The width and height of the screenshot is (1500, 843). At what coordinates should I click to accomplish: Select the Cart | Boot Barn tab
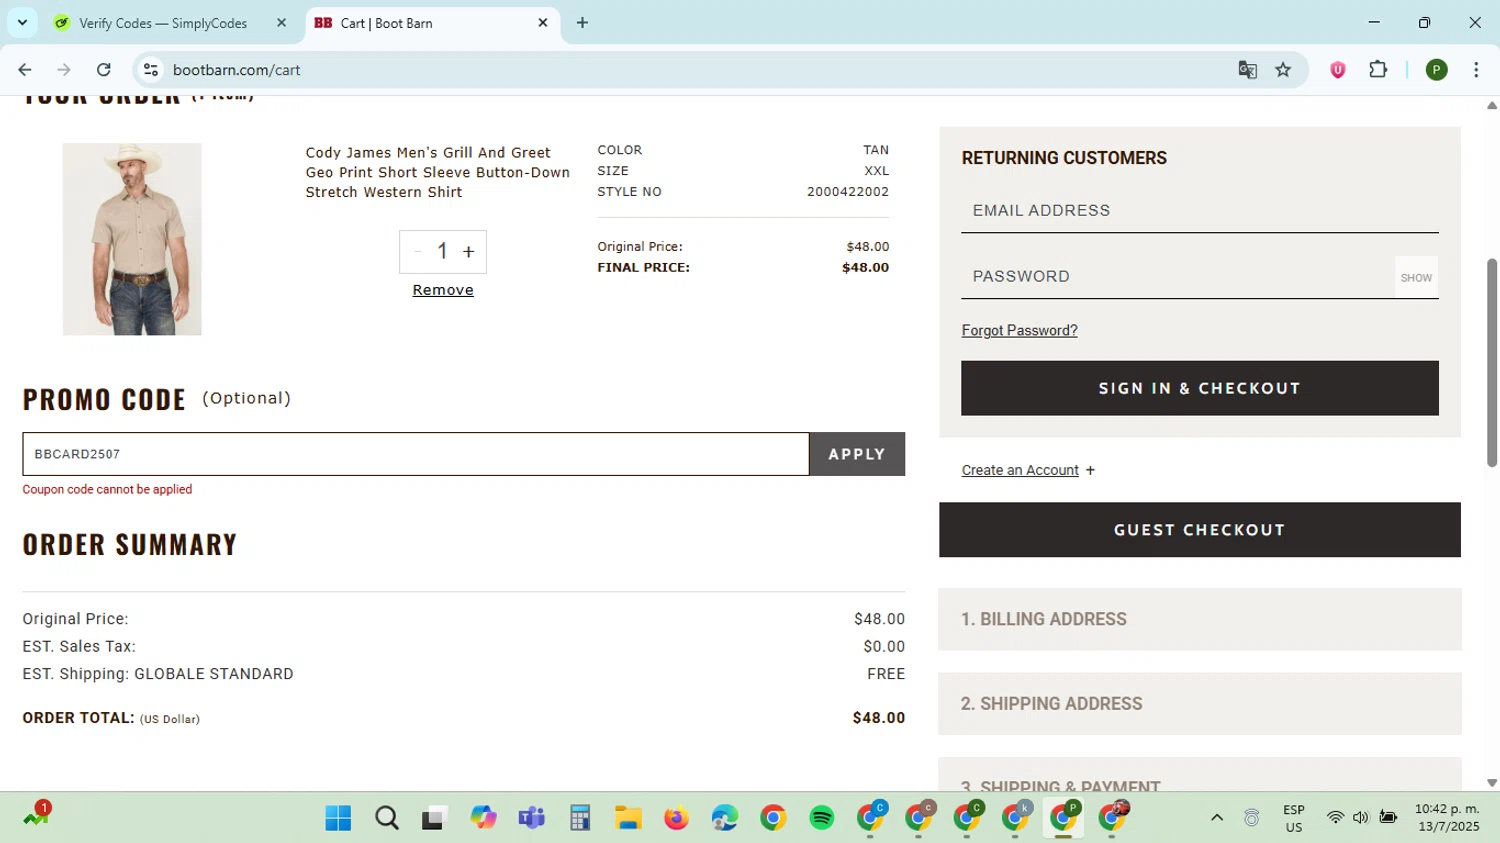(x=432, y=23)
